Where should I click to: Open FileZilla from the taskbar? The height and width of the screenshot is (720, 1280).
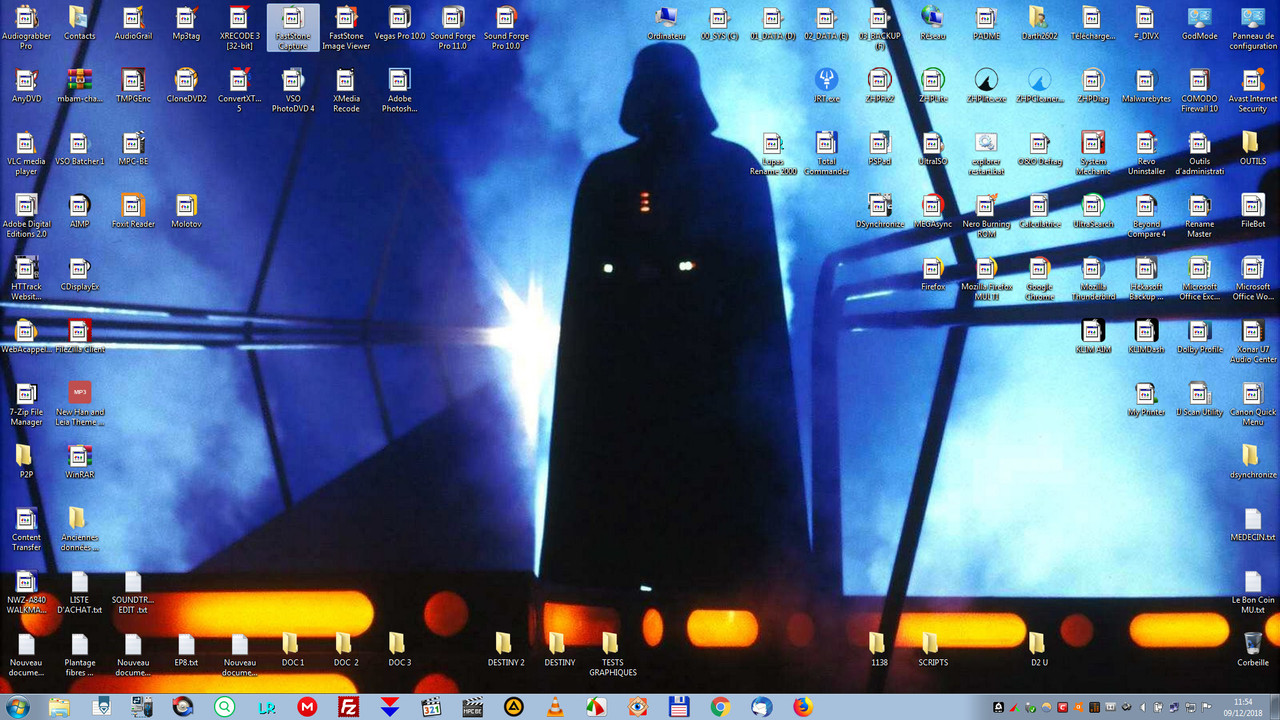click(348, 707)
